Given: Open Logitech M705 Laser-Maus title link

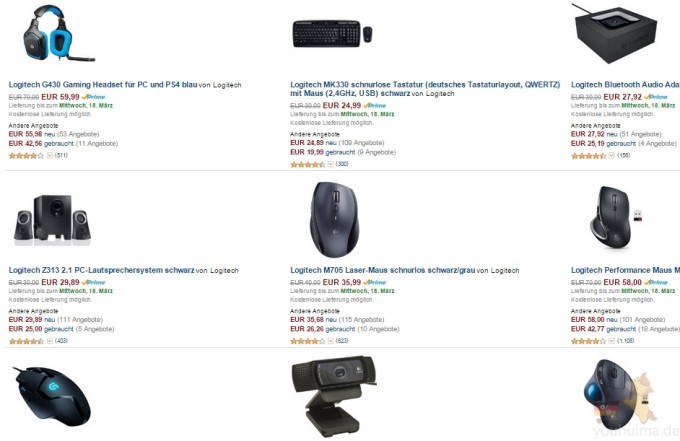Looking at the screenshot, I should click(x=382, y=270).
